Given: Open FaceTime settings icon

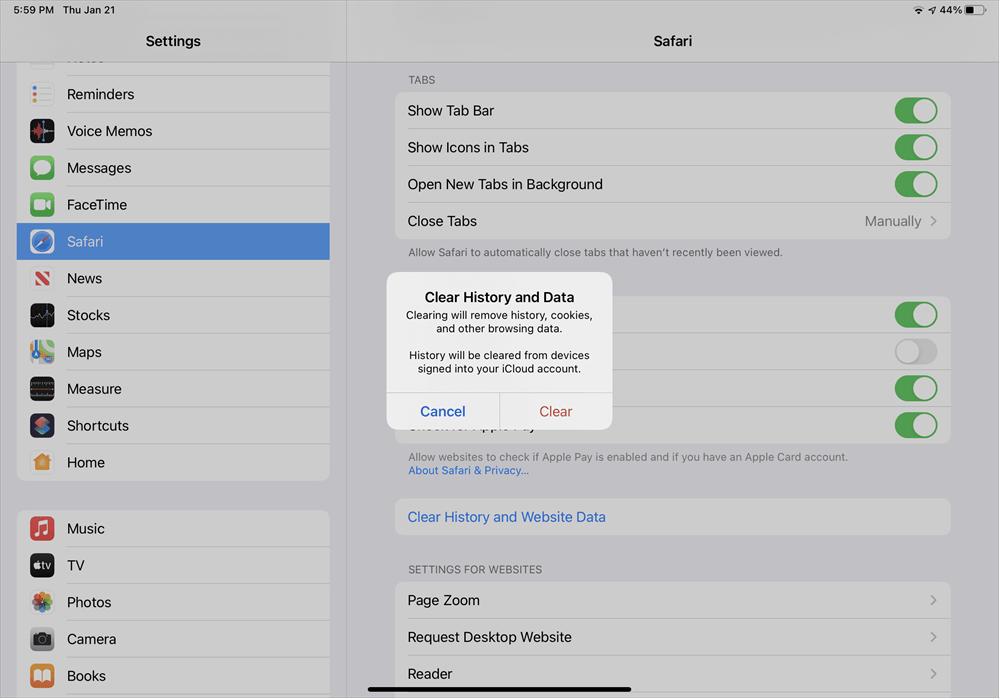Looking at the screenshot, I should (x=42, y=205).
